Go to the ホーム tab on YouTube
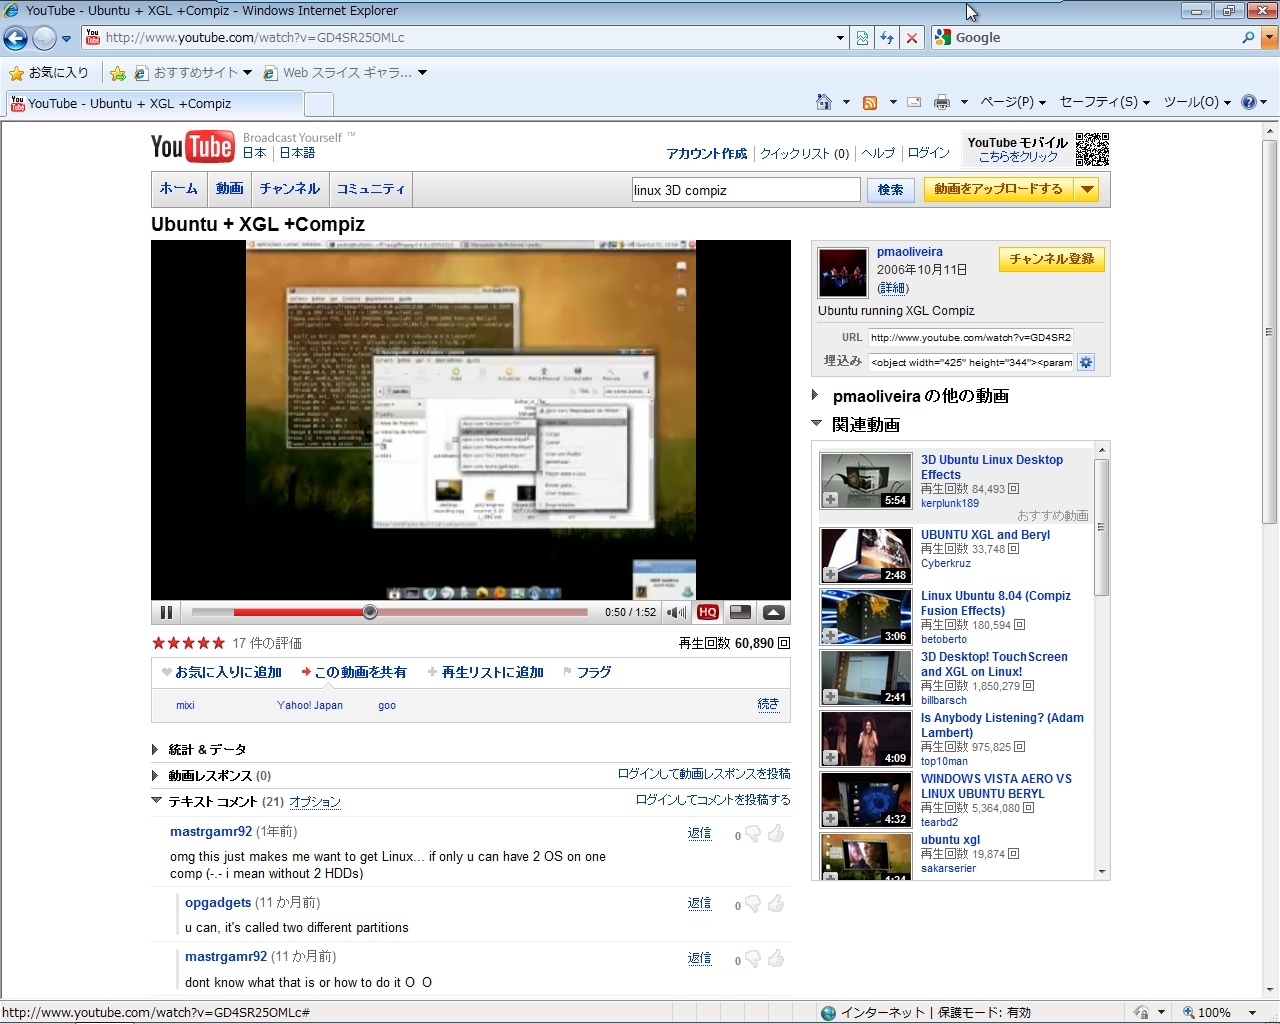The width and height of the screenshot is (1280, 1024). tap(179, 188)
